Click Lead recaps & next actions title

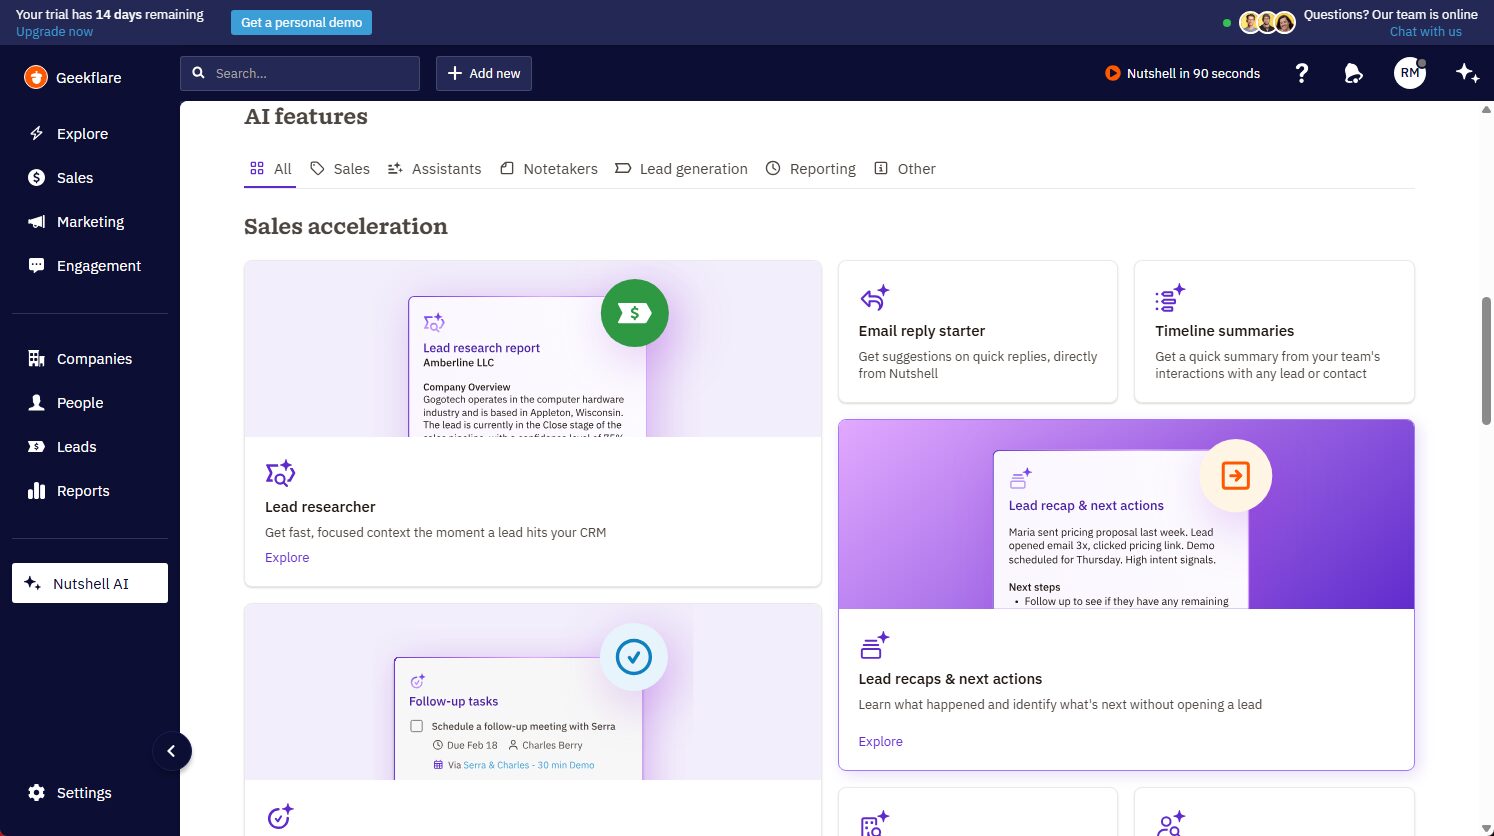950,679
